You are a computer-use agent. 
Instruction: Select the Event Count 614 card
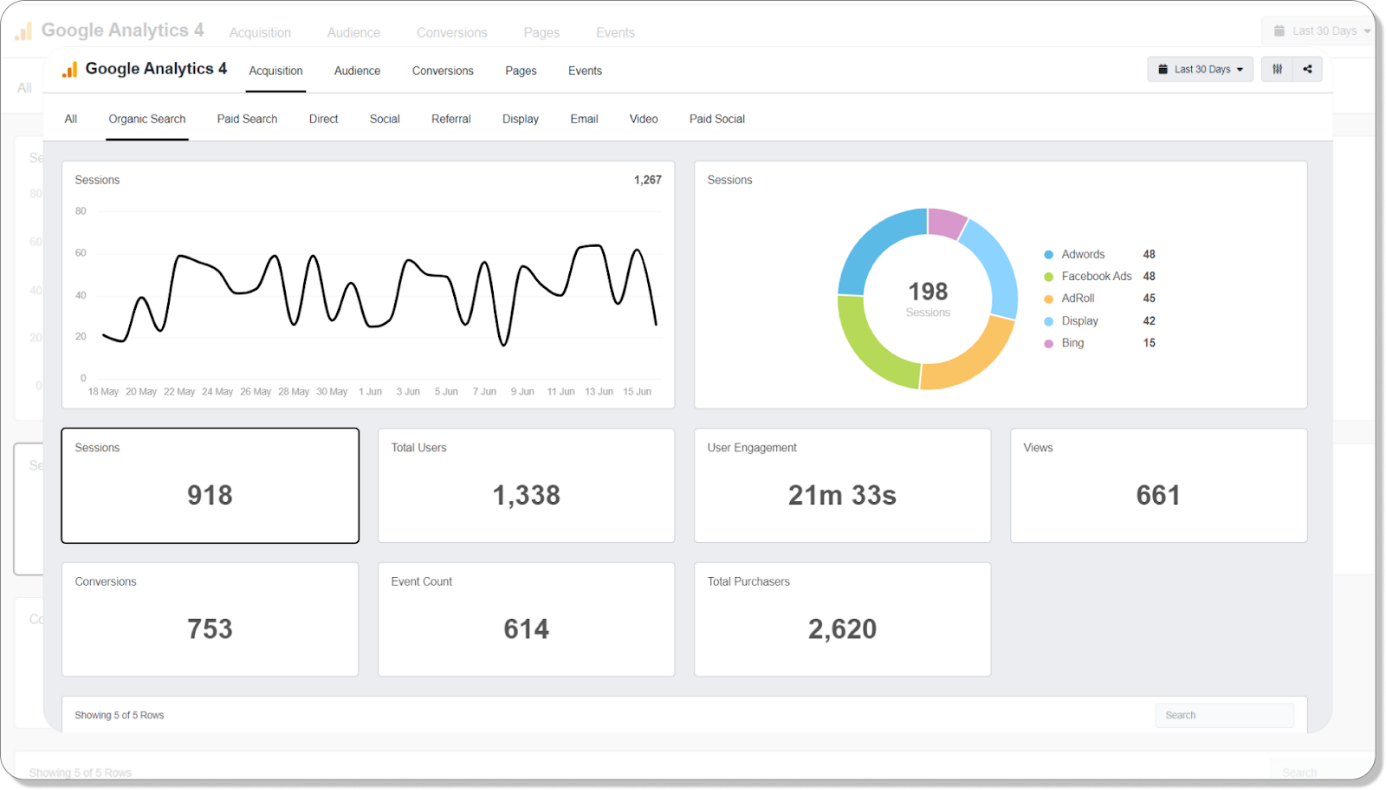[x=526, y=619]
